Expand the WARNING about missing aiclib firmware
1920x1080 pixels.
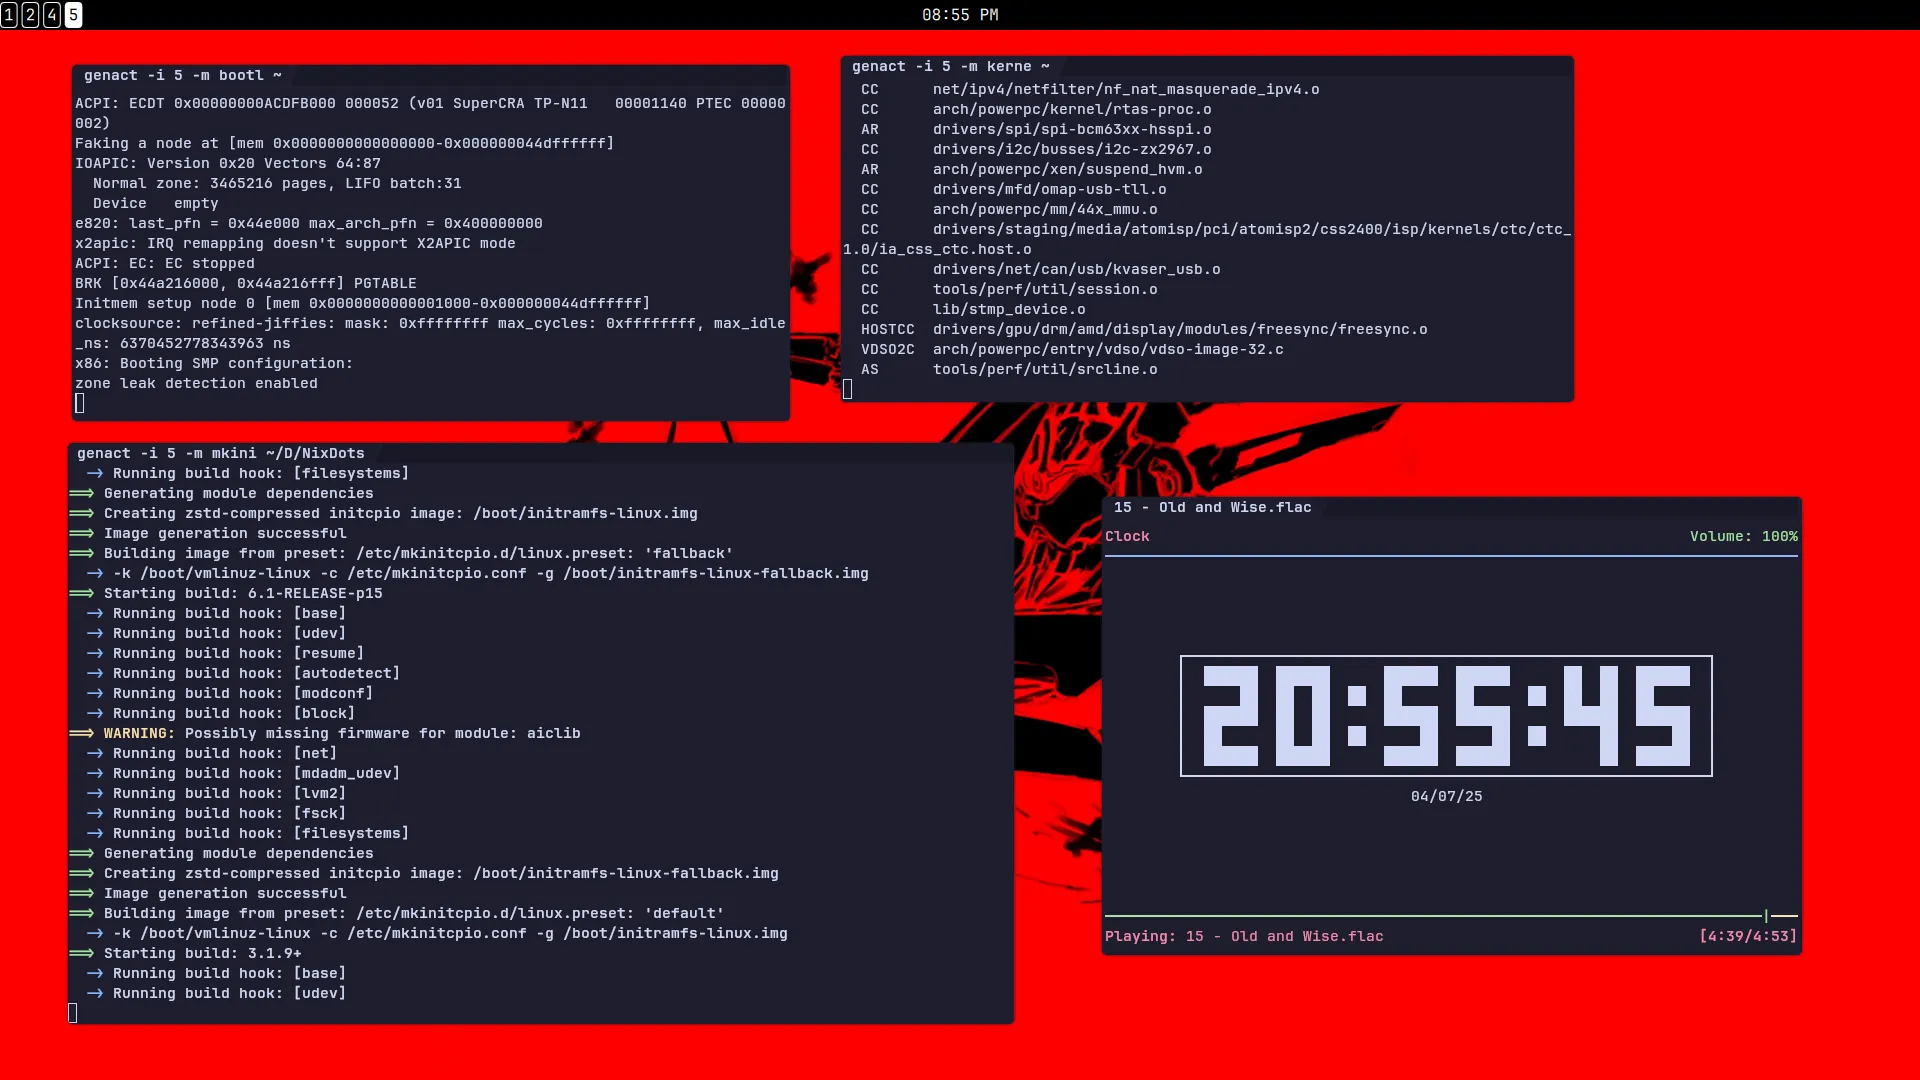340,733
